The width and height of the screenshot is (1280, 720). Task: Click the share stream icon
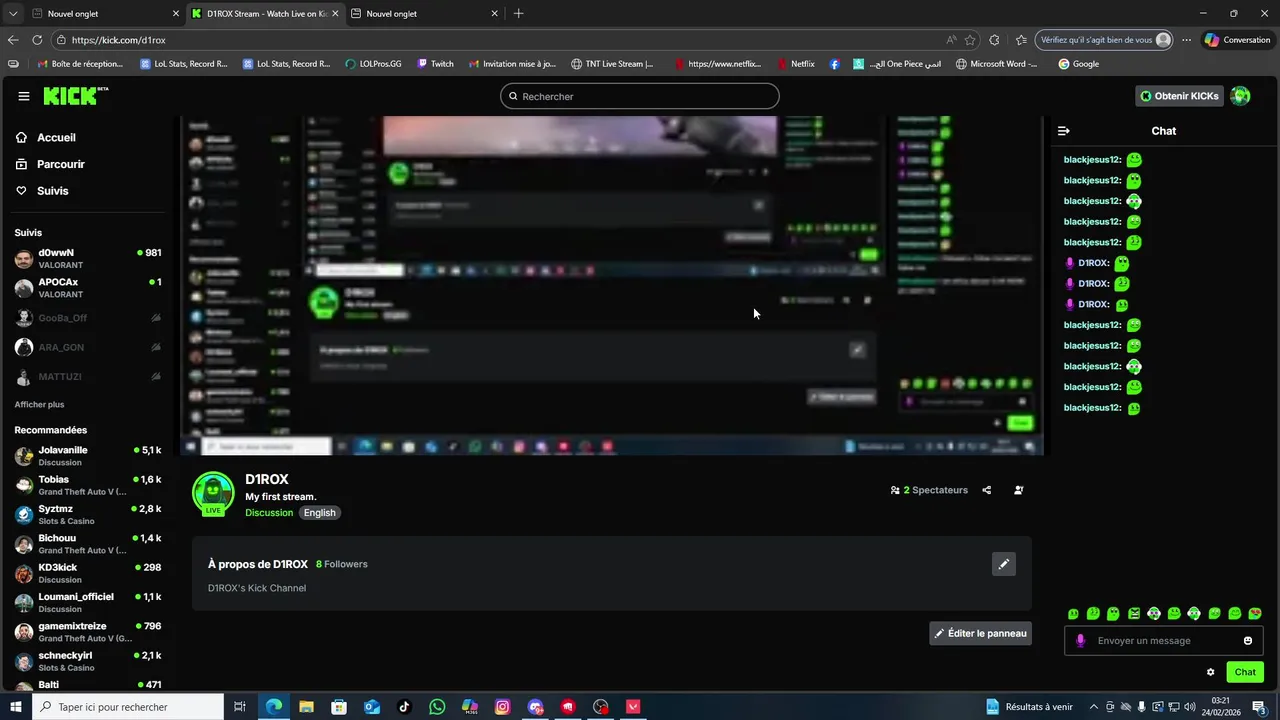987,490
